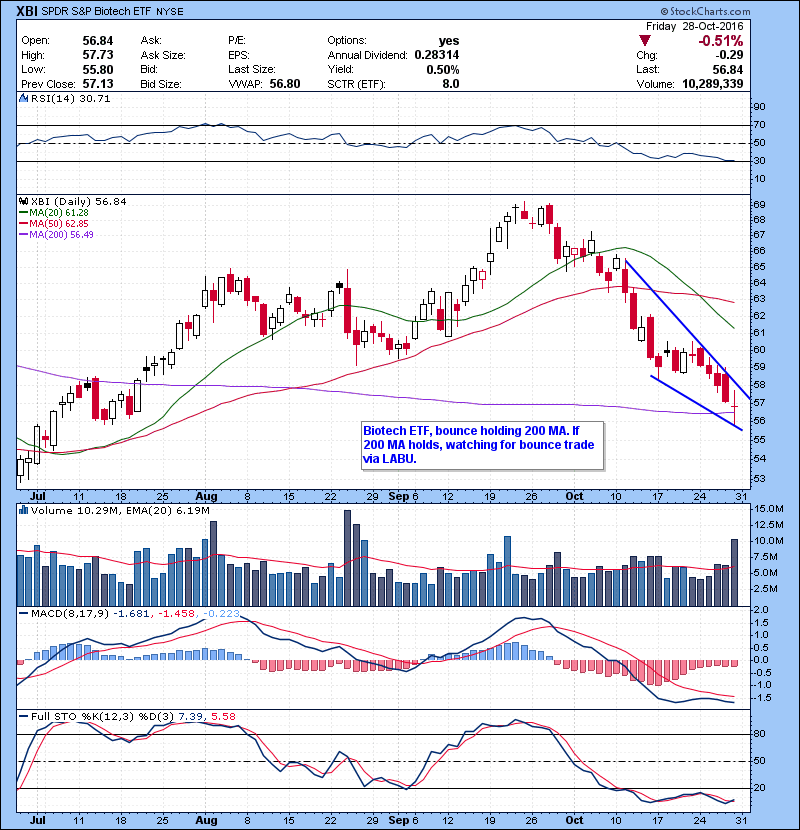Click the date Friday 28-Oct-2016
The height and width of the screenshot is (830, 800).
tap(695, 26)
